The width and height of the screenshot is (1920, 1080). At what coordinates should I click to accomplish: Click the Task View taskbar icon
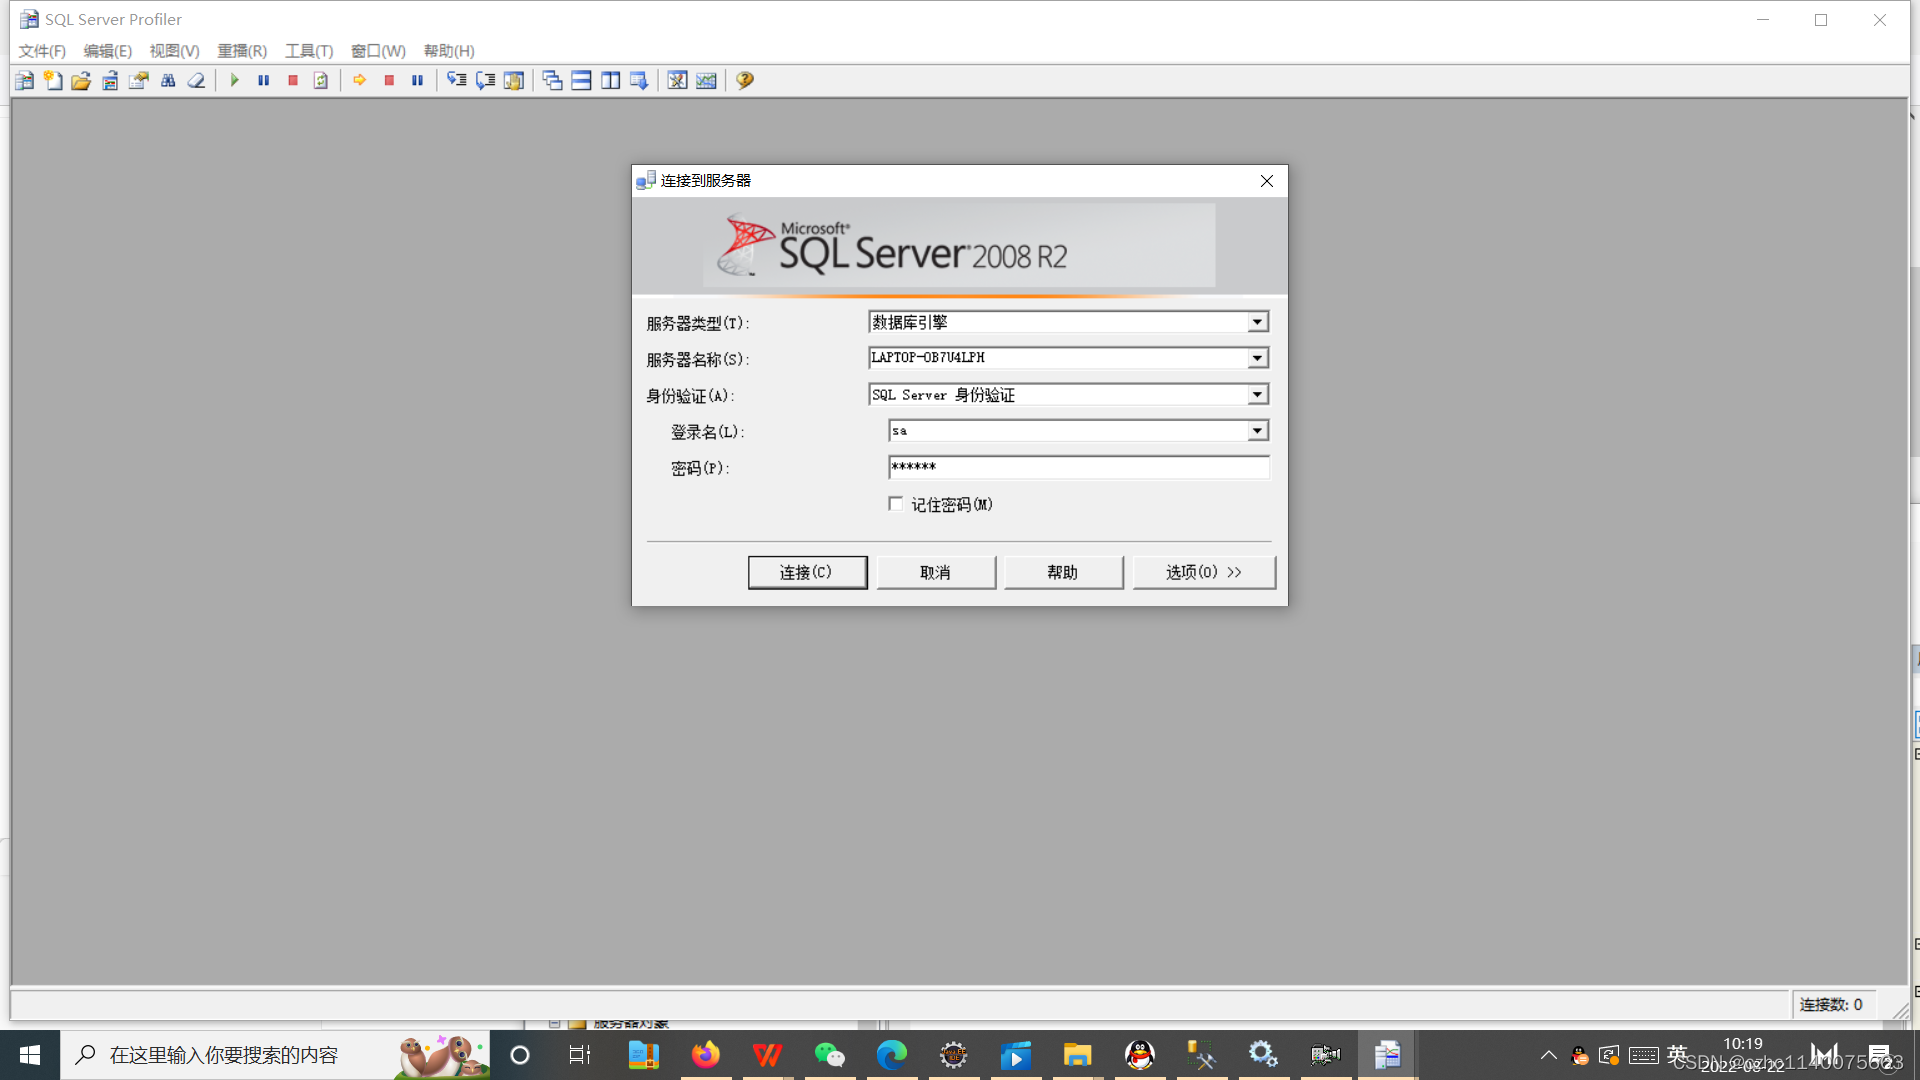coord(580,1055)
